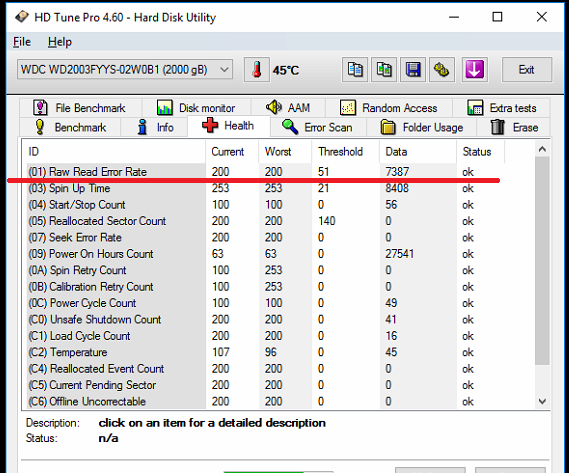Select the (C6) Offline Uncorrectable row

pyautogui.click(x=266, y=401)
